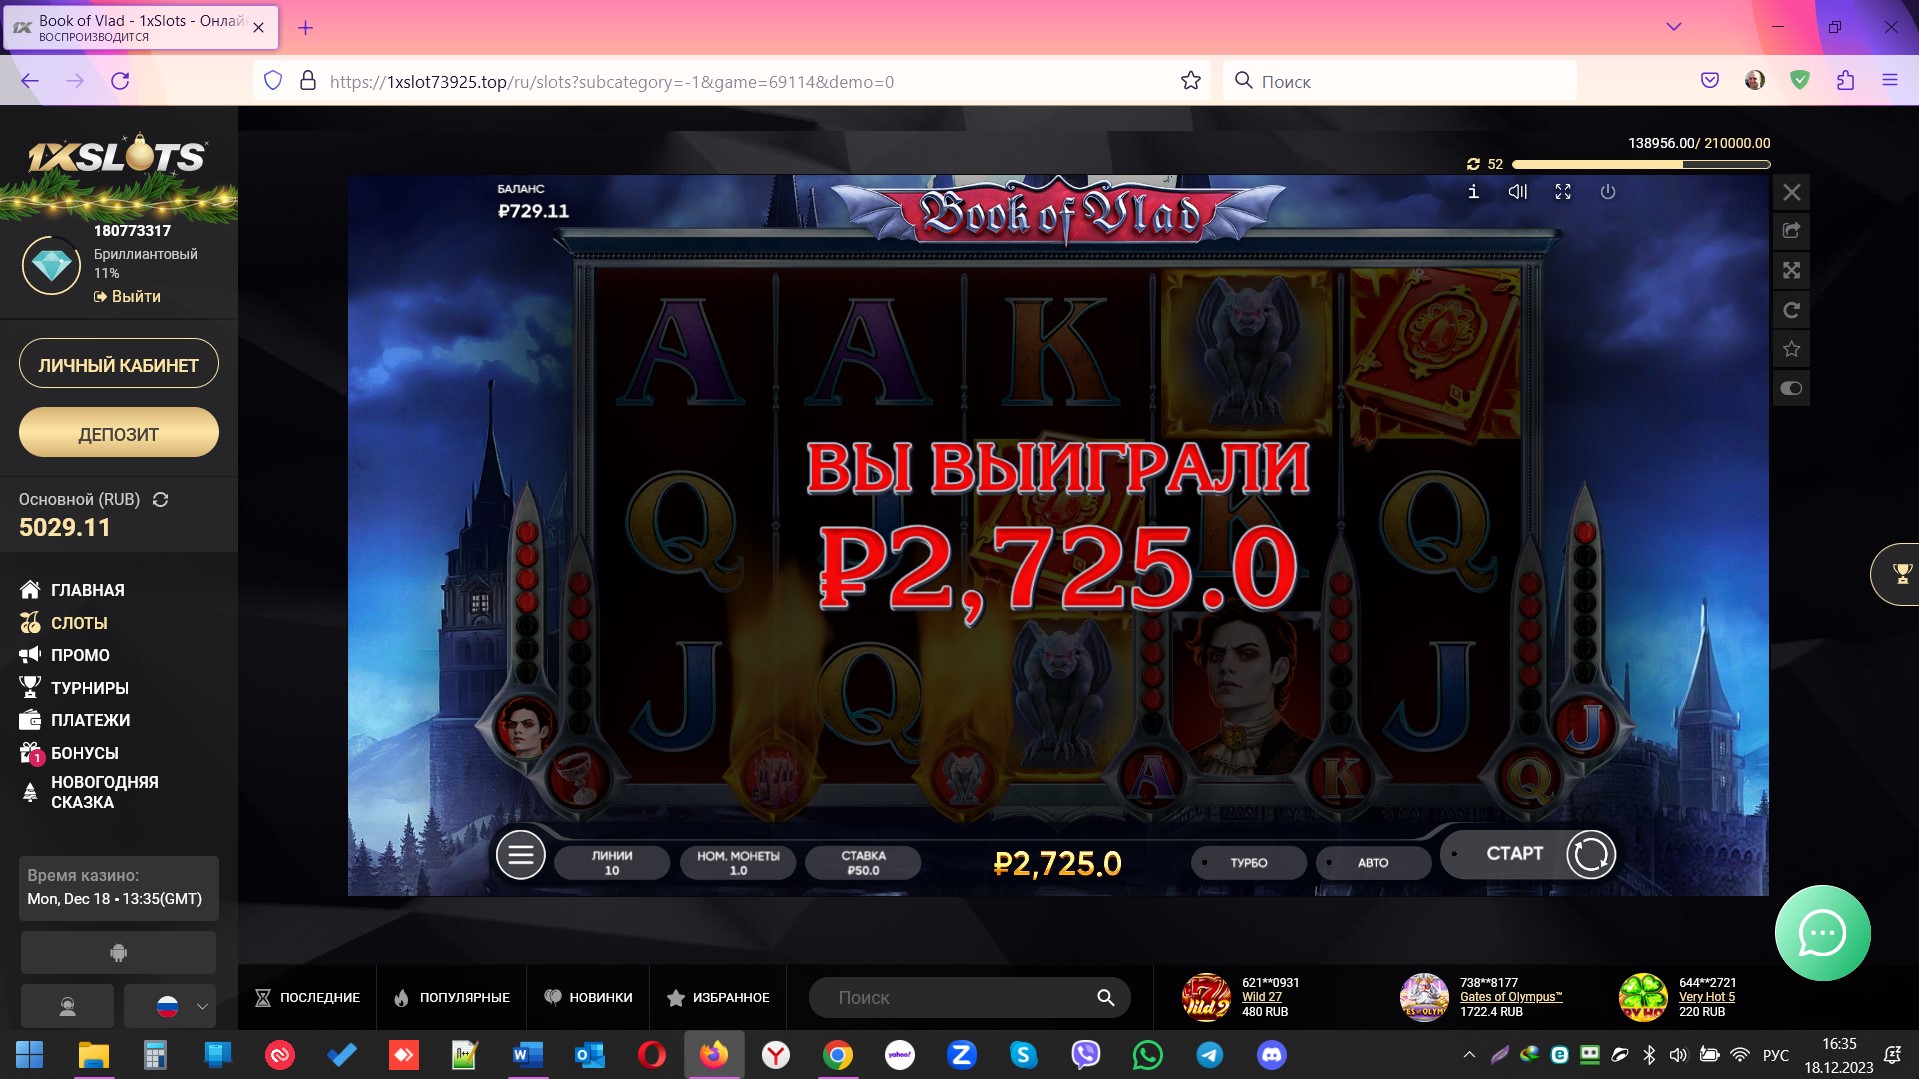
Task: Open ЛИЧНЫЙ КАБИНЕТ
Action: (119, 364)
